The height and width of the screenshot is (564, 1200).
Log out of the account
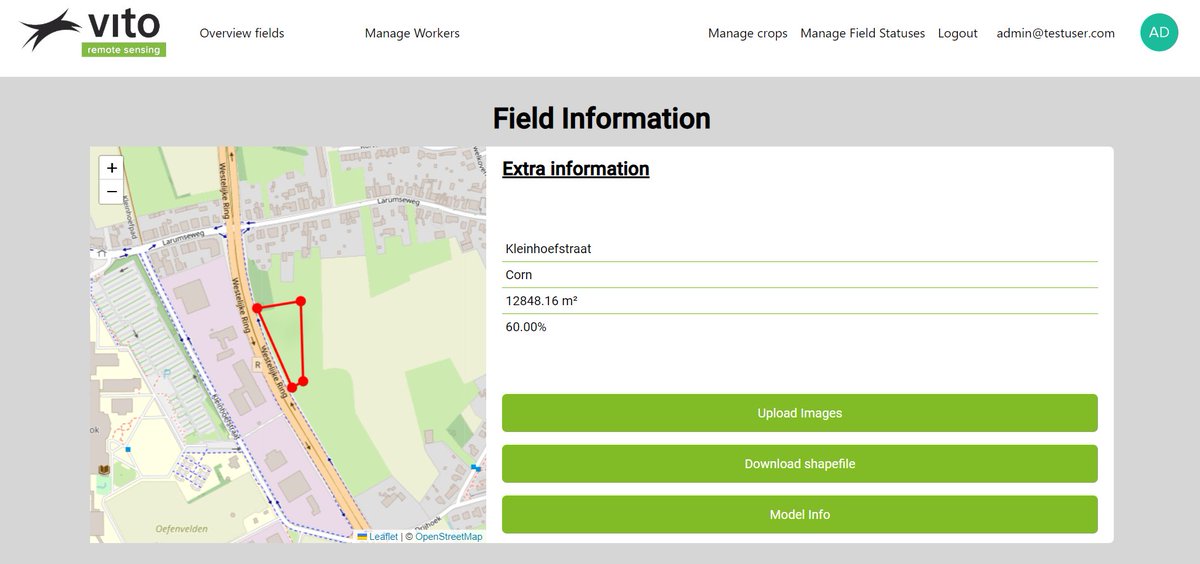pos(958,33)
